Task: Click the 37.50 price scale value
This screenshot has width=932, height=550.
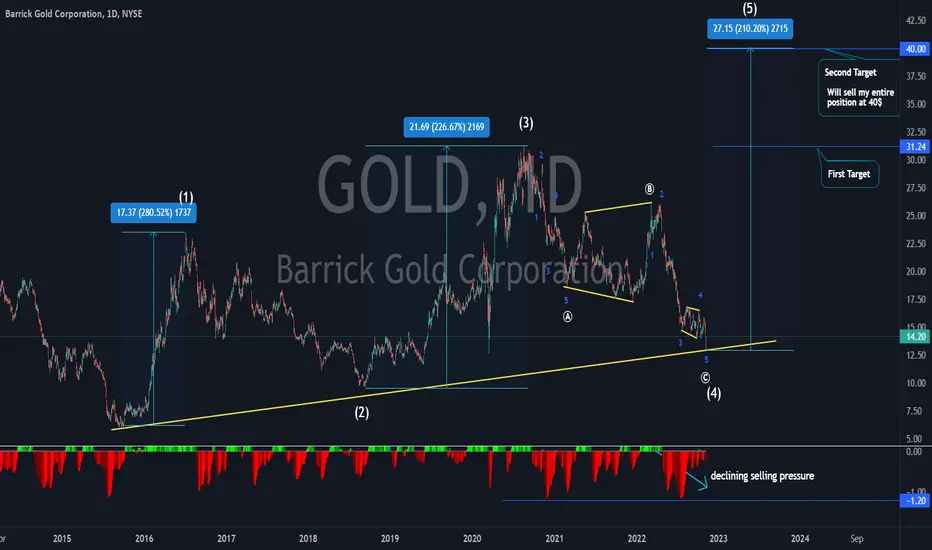Action: pos(915,76)
